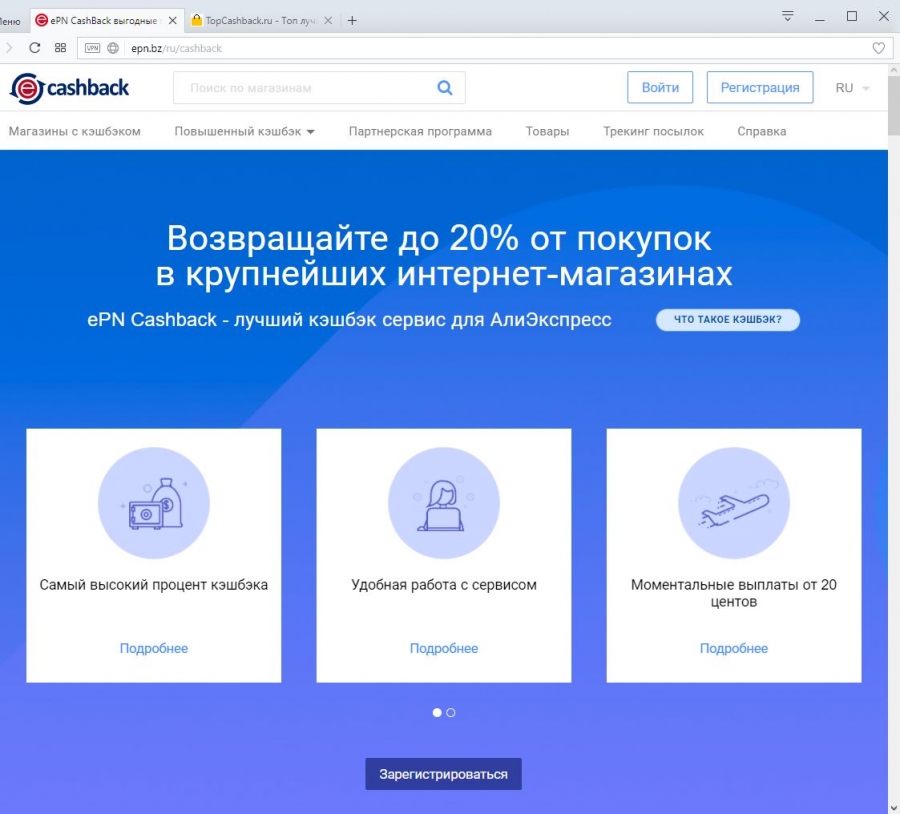Add page to bookmarks with heart icon
The width and height of the screenshot is (900, 814).
pos(878,48)
